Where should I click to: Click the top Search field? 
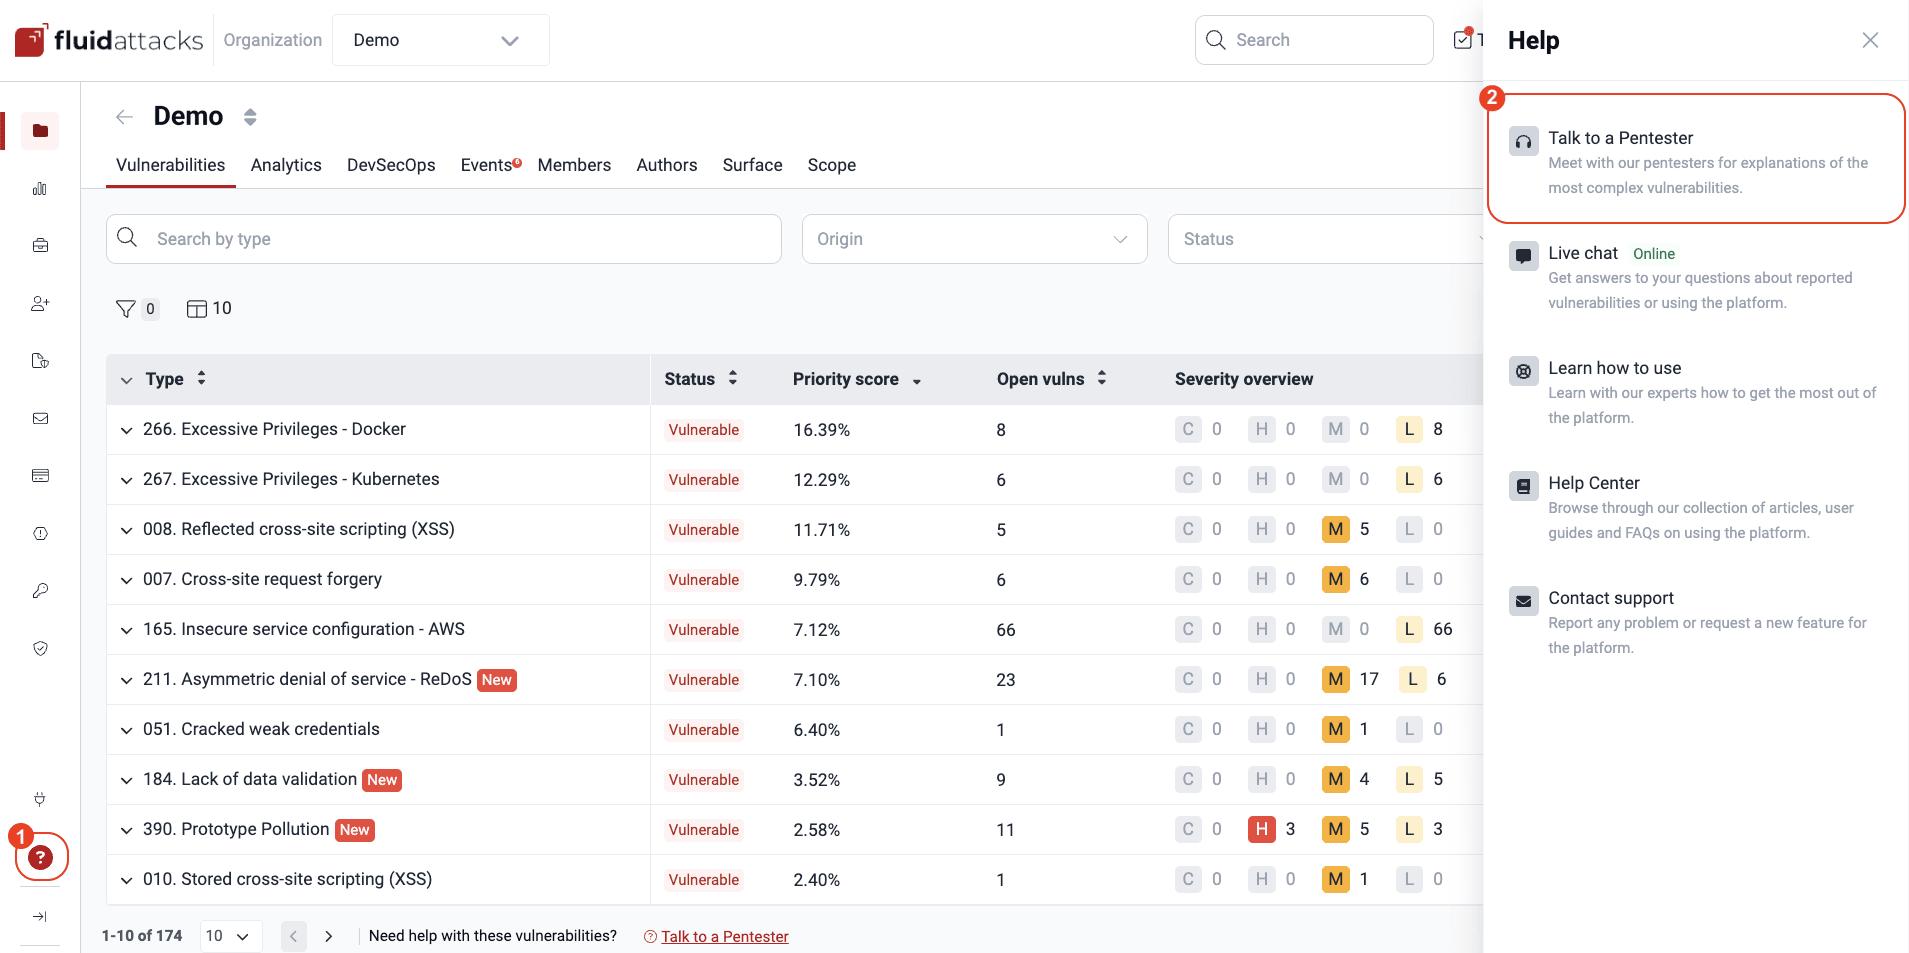pos(1313,40)
